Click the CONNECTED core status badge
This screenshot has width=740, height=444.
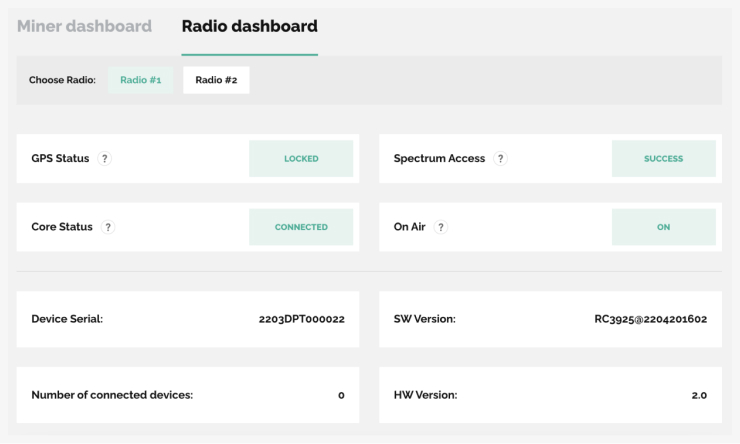click(301, 227)
